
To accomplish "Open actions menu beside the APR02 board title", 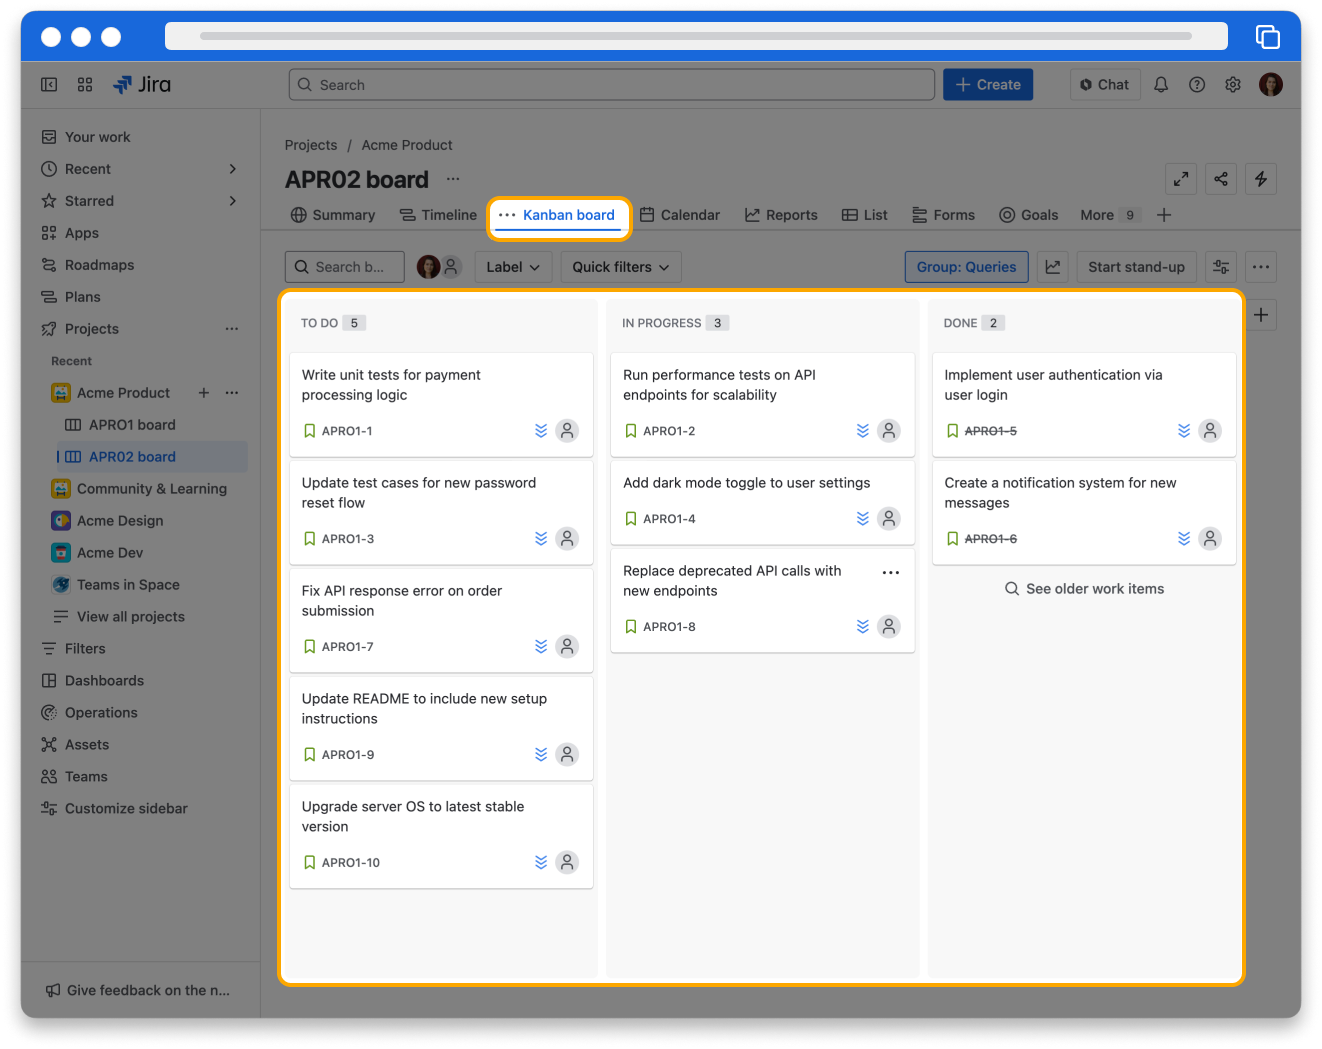I will (453, 179).
